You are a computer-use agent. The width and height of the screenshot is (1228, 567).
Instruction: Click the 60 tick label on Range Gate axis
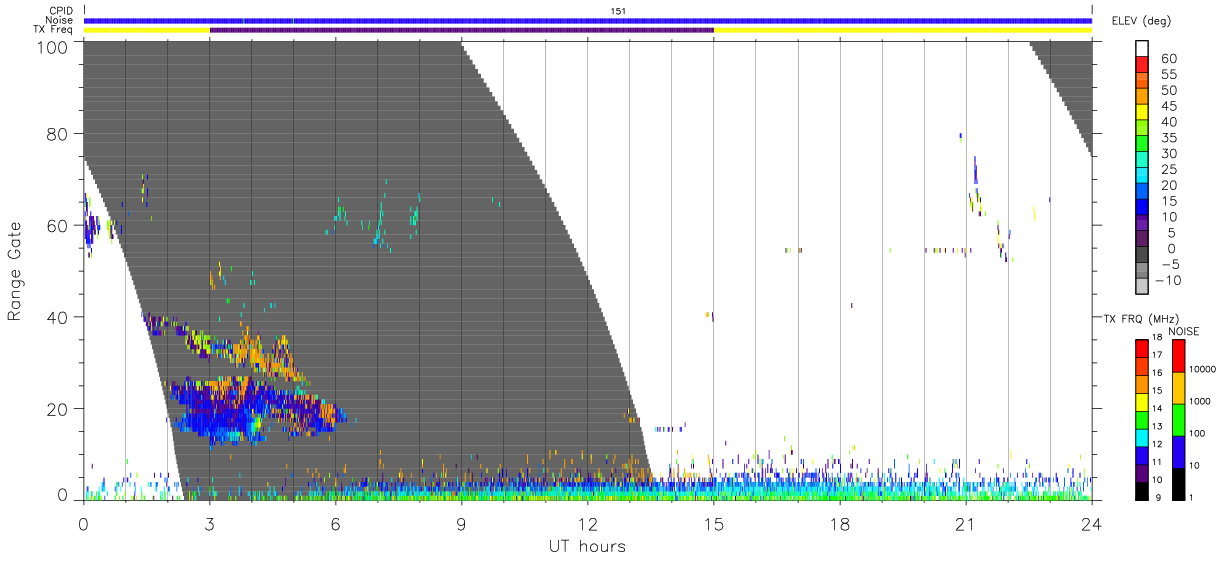point(58,225)
